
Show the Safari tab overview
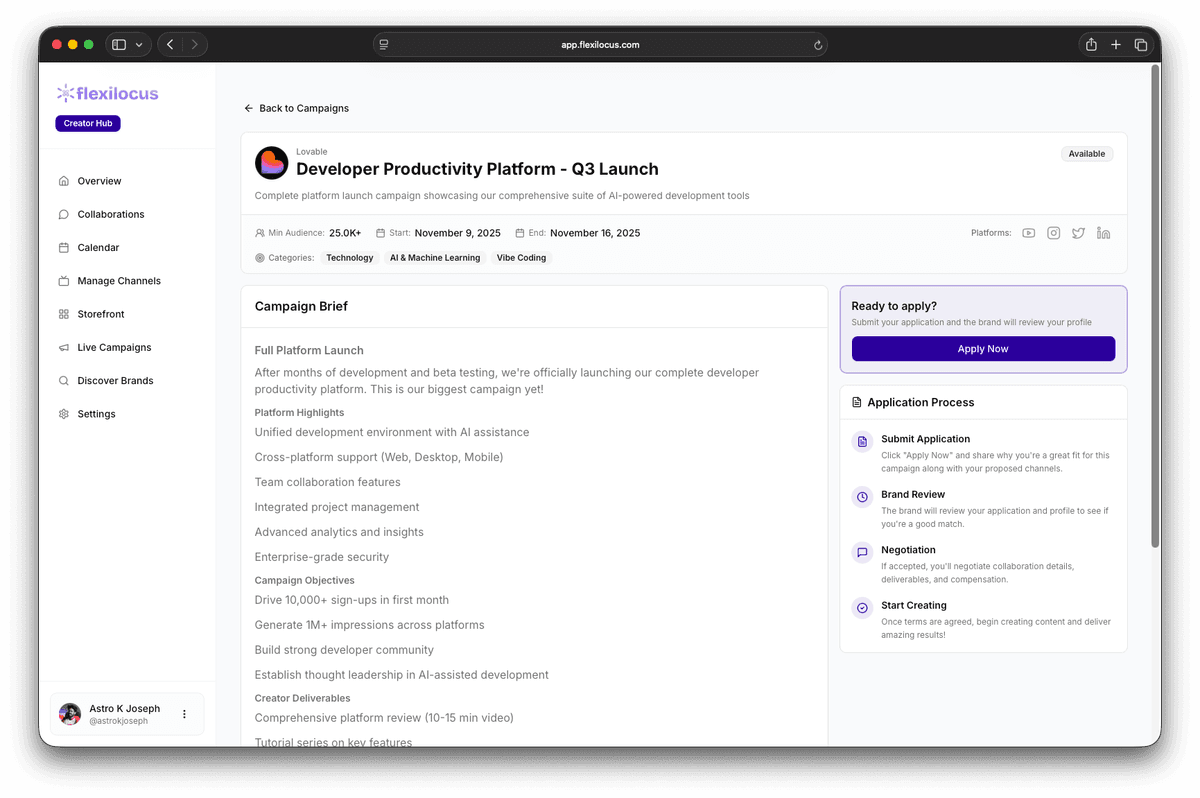(x=1141, y=45)
